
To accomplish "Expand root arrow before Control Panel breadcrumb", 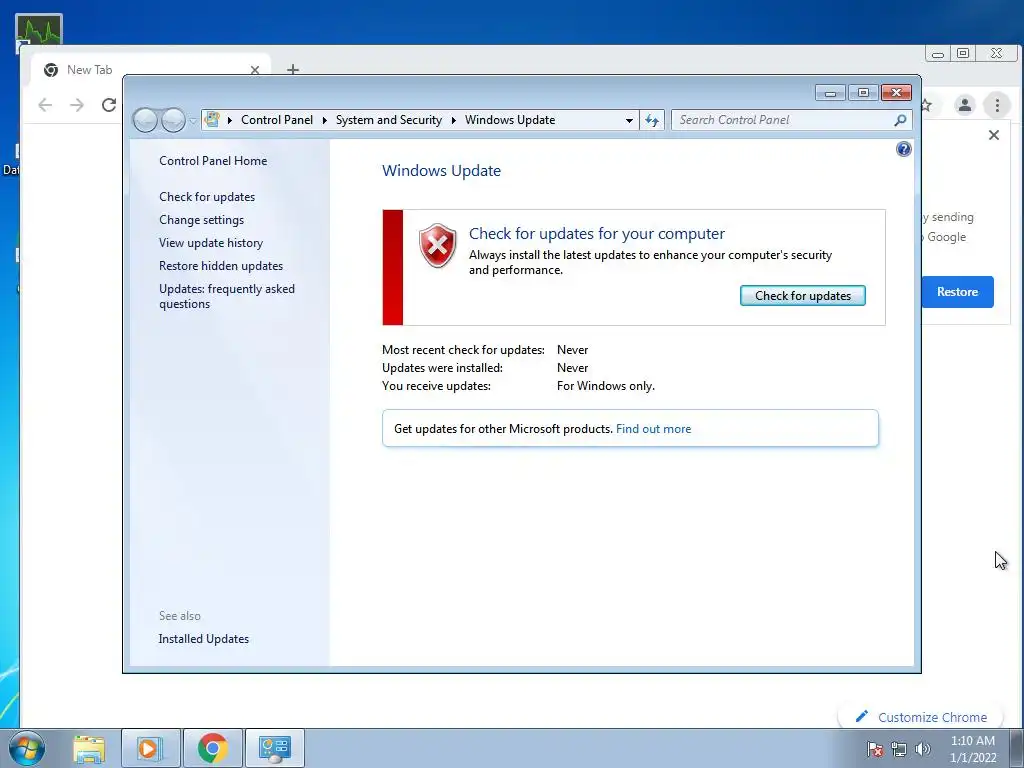I will pos(230,120).
